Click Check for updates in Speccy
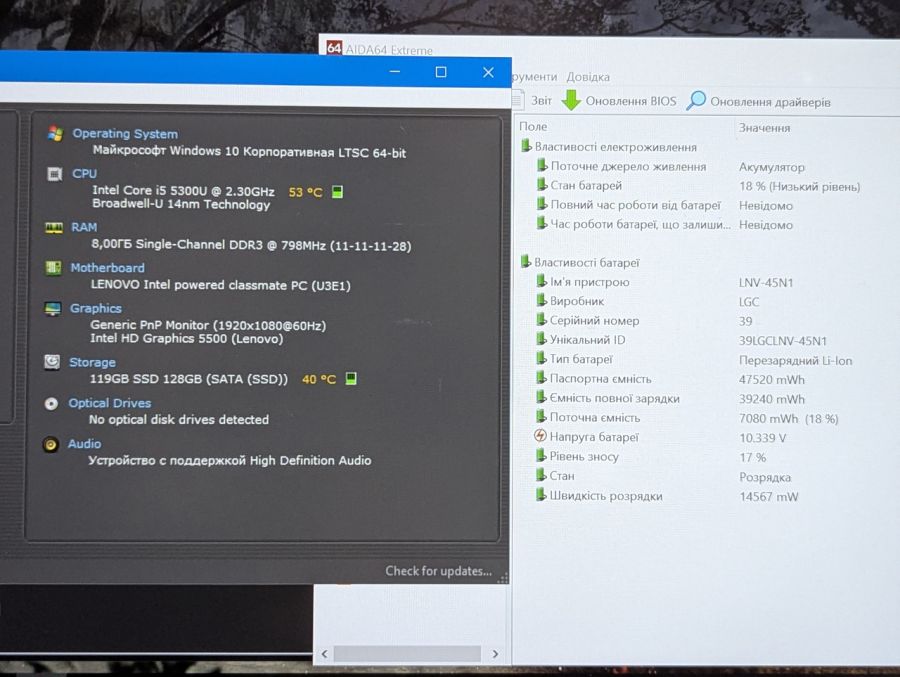 click(x=439, y=571)
